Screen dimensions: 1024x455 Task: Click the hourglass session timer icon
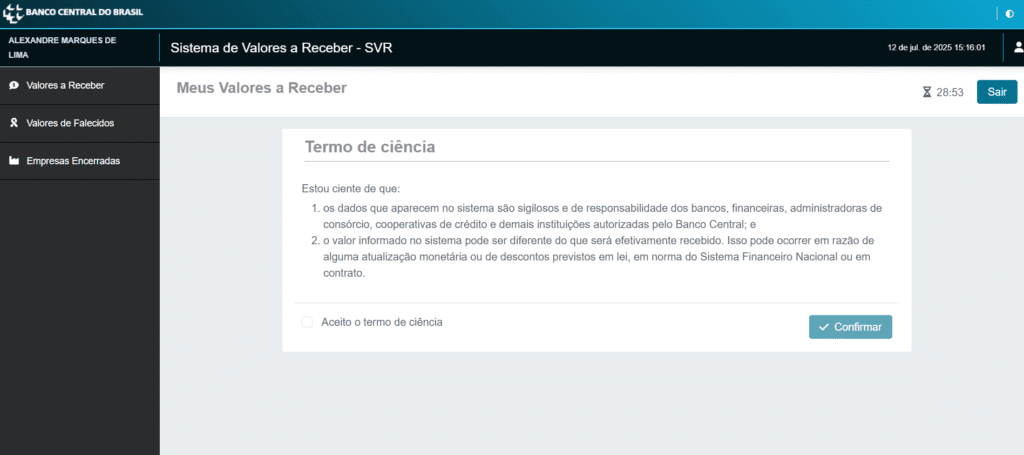(927, 92)
